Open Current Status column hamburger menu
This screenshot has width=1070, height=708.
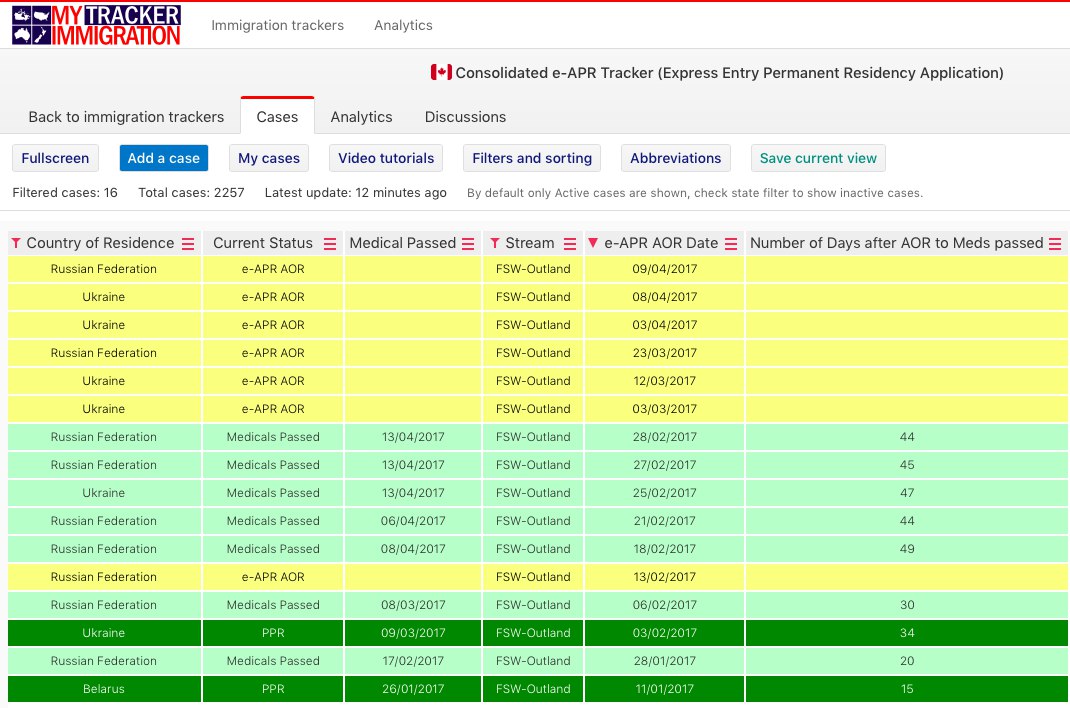330,244
